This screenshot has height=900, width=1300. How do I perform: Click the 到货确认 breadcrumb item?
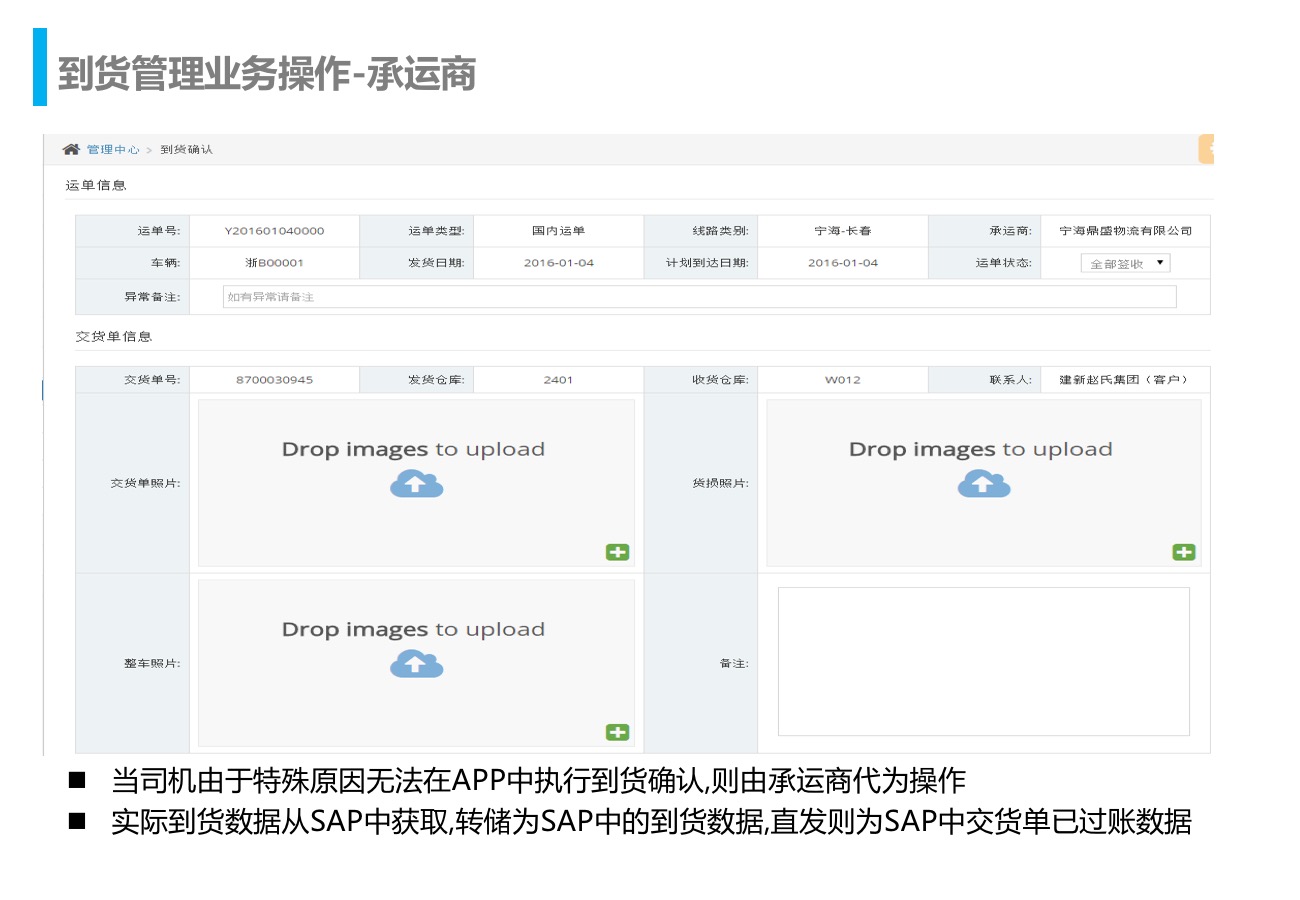click(186, 149)
